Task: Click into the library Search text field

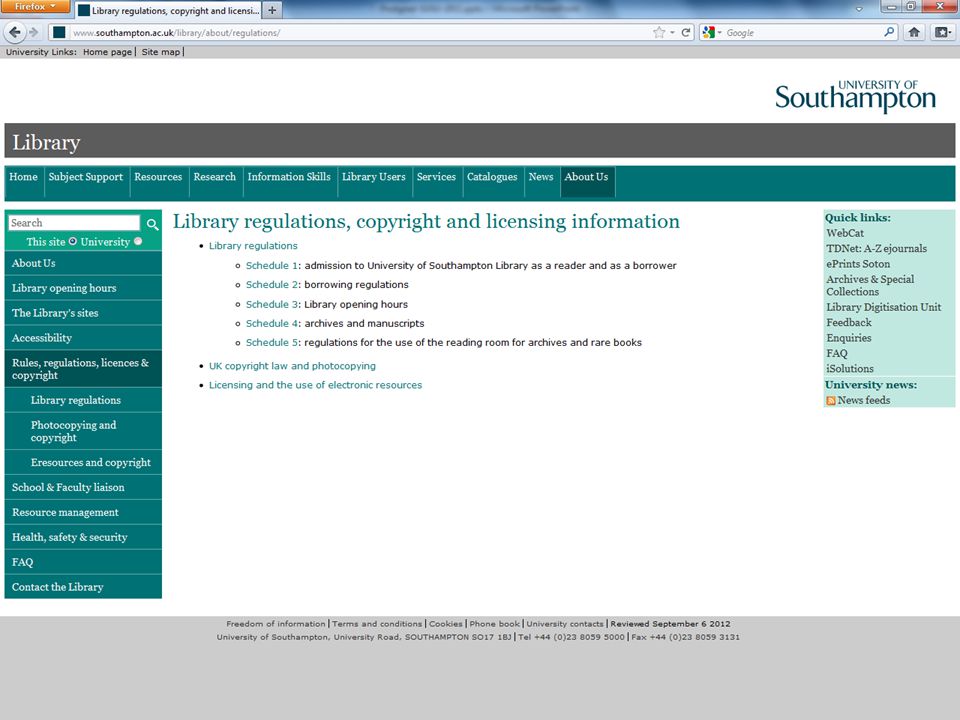Action: click(75, 223)
